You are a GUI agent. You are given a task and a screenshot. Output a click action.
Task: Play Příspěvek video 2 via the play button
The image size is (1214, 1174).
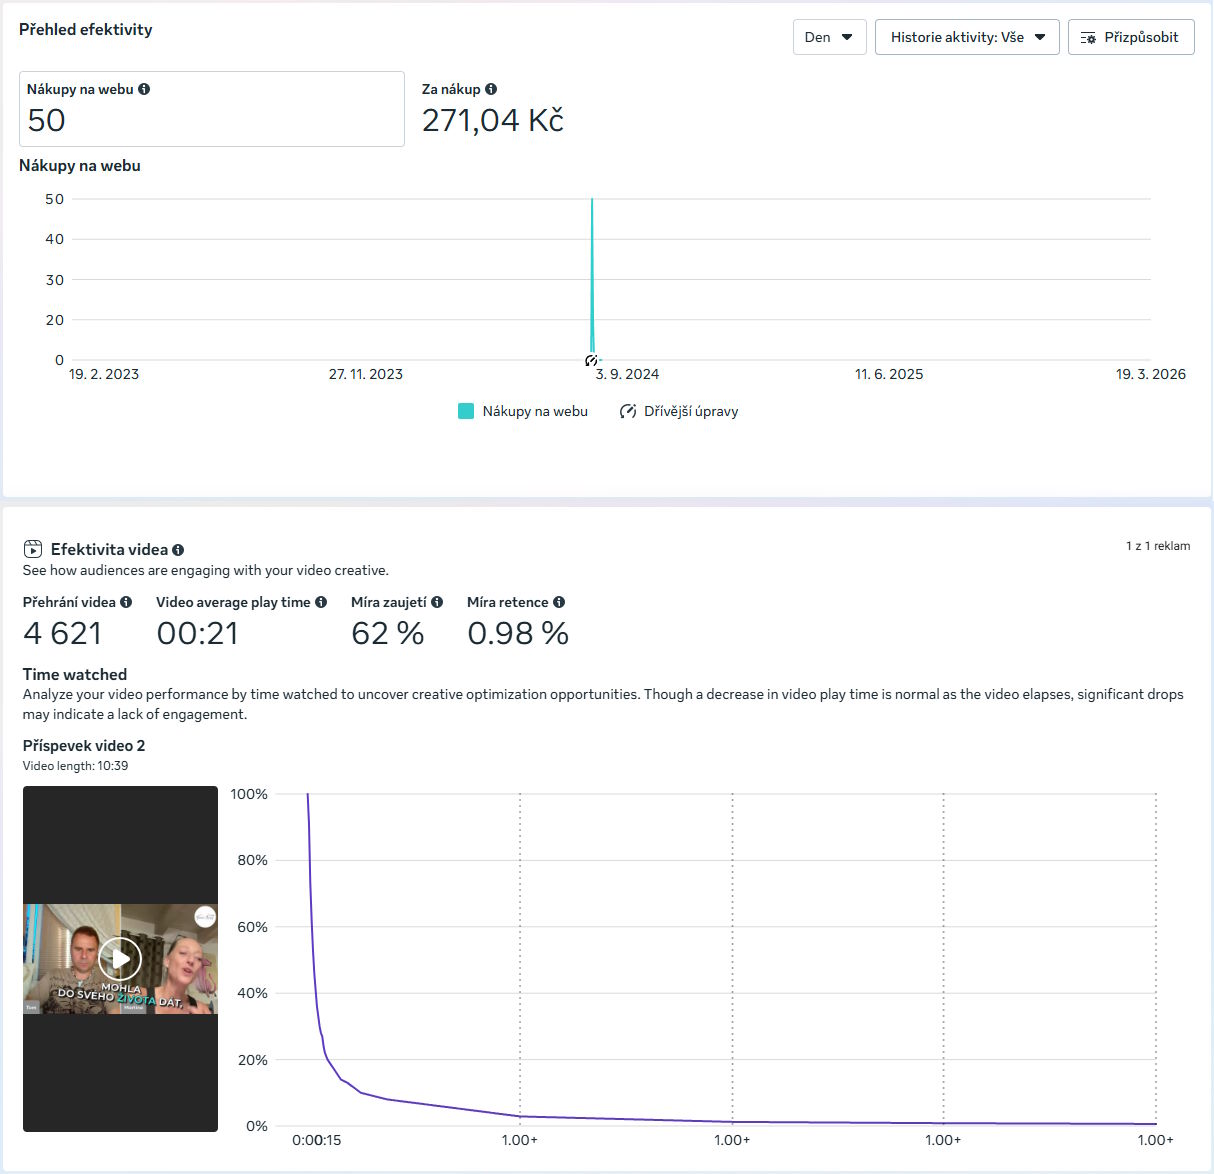tap(120, 958)
